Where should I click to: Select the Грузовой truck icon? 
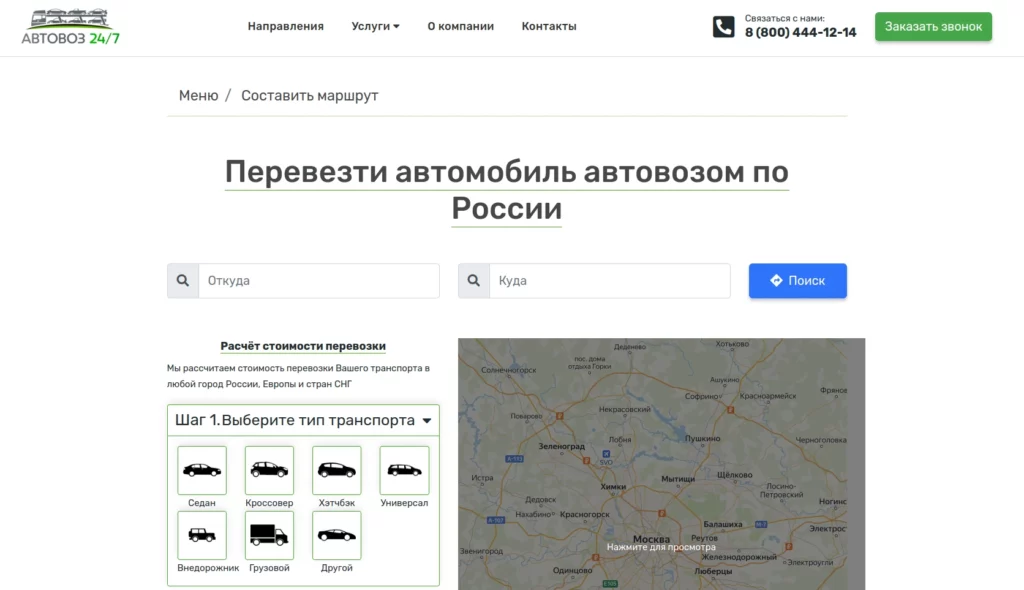coord(269,535)
